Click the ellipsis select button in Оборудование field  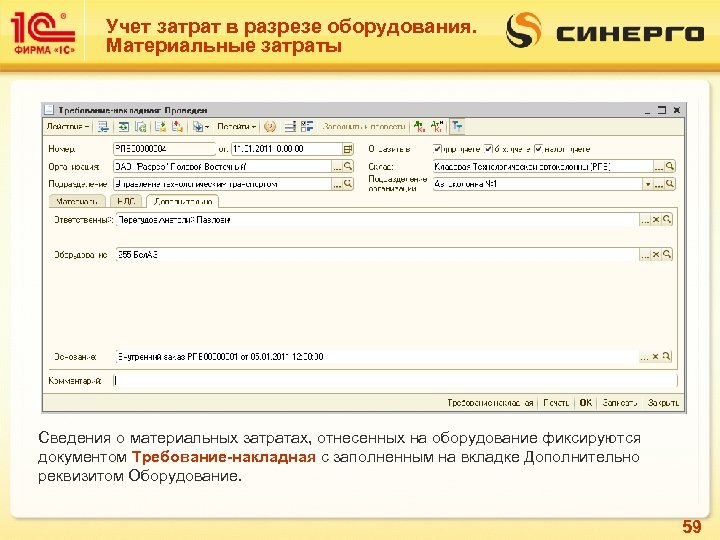(645, 254)
